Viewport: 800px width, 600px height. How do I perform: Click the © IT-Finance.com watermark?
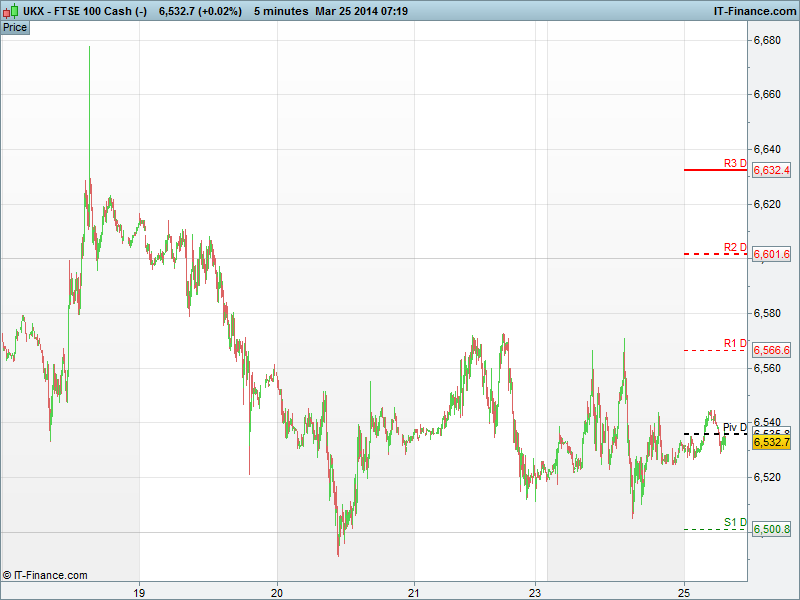tap(45, 575)
